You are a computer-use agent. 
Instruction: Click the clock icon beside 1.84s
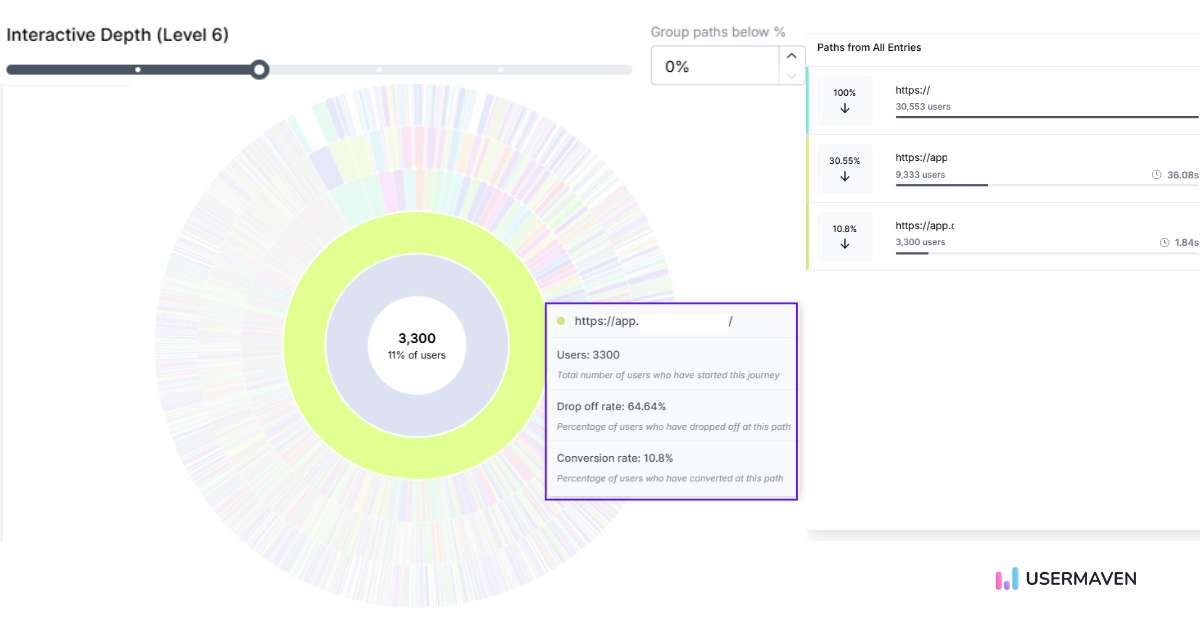click(1164, 242)
